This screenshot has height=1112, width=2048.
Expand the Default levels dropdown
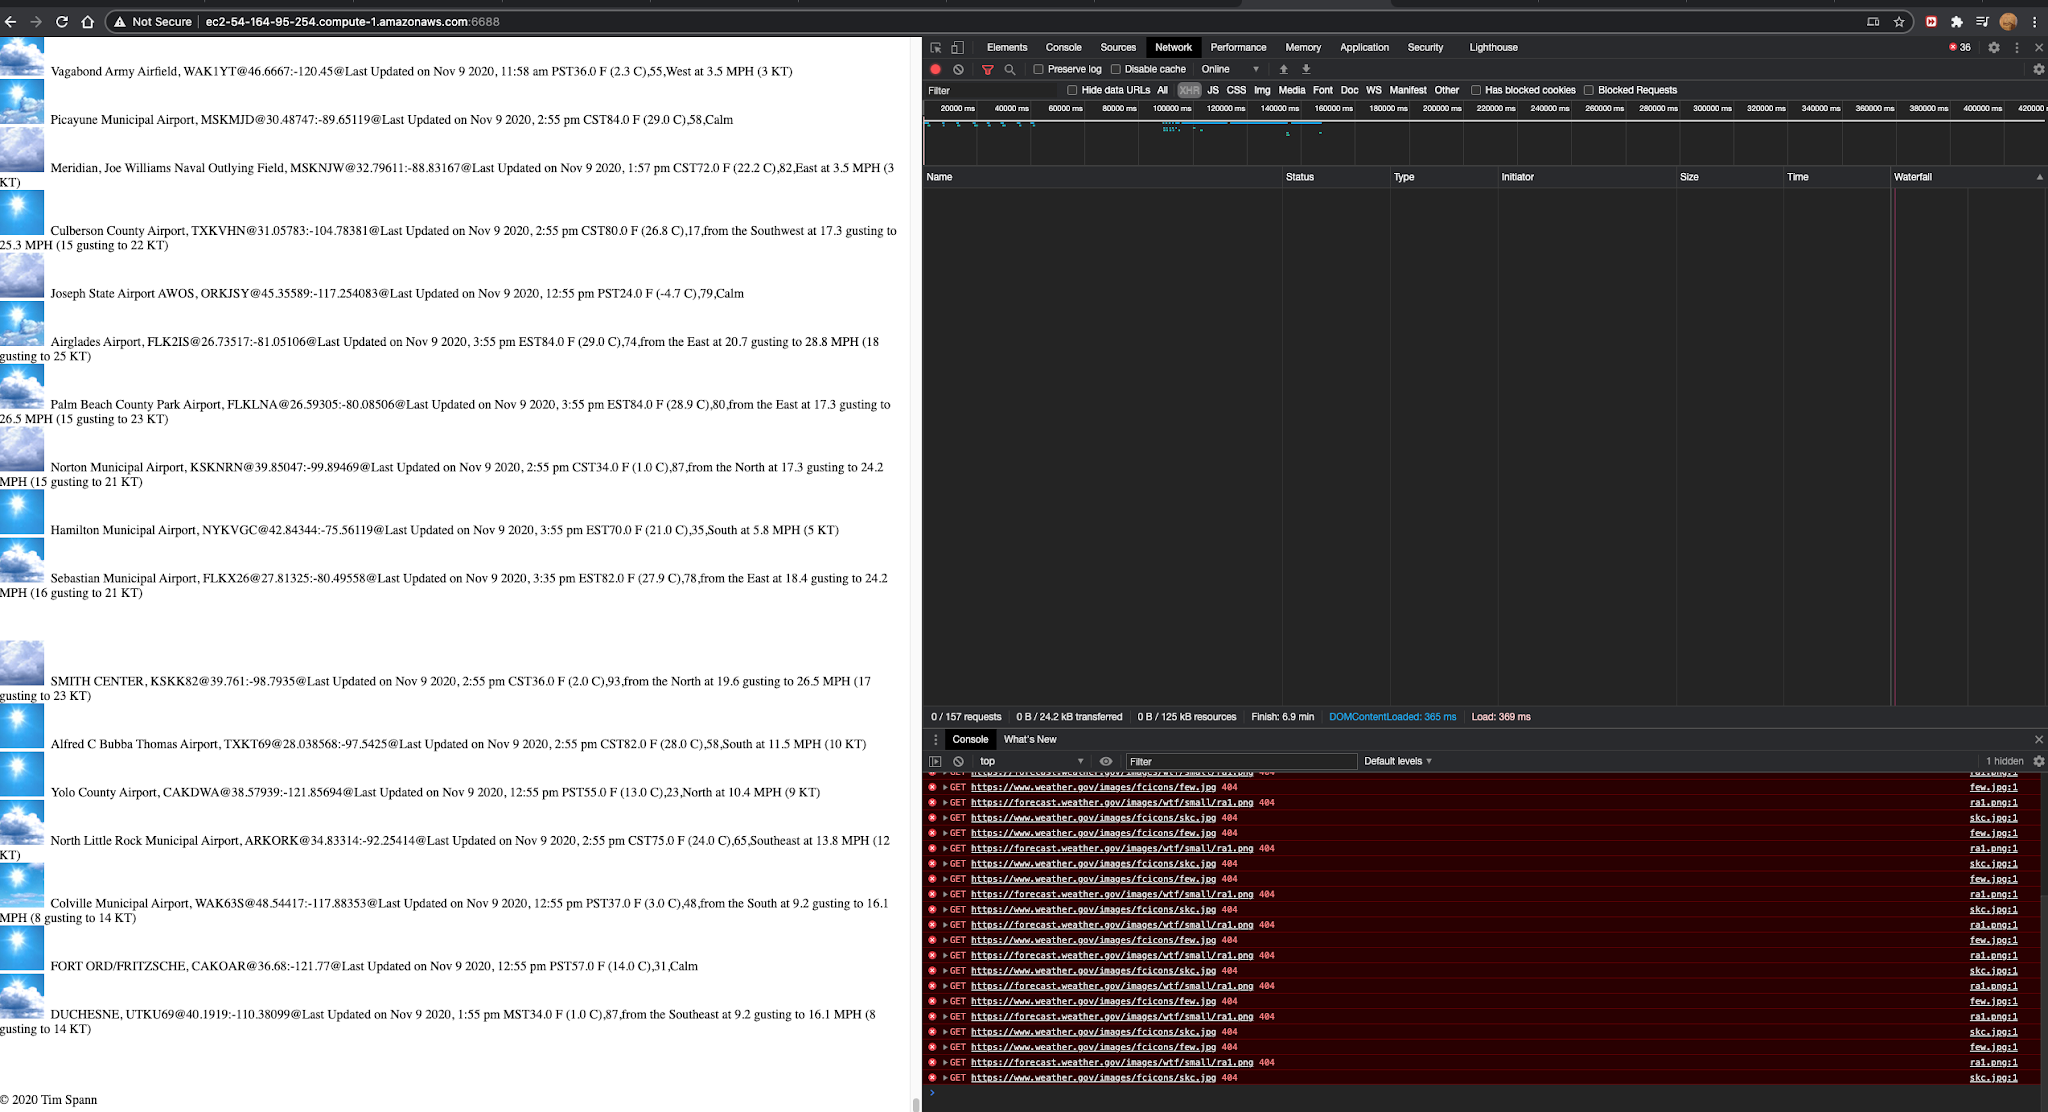pyautogui.click(x=1397, y=761)
